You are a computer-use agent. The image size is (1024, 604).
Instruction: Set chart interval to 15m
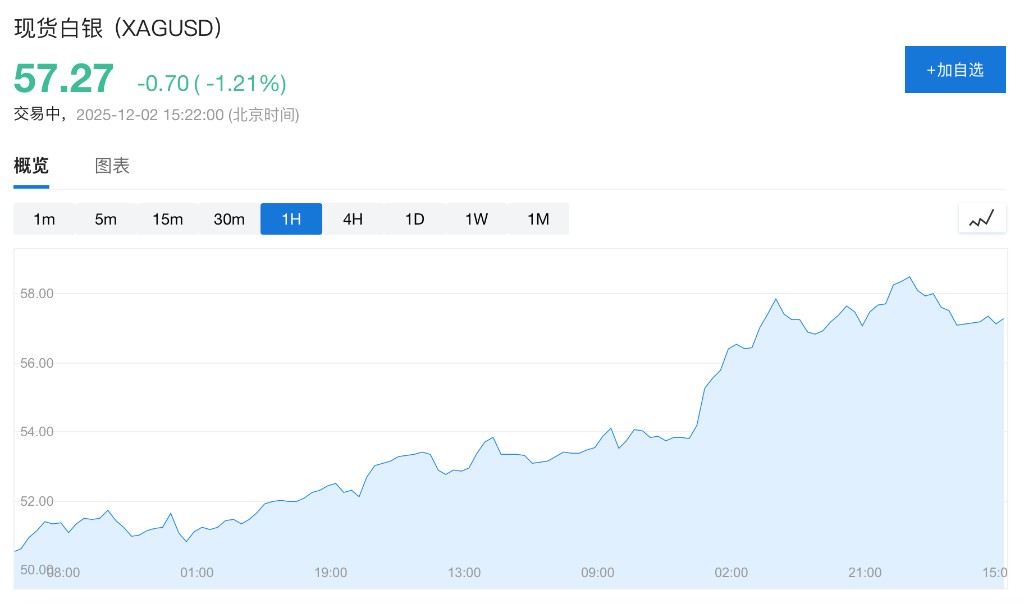pos(168,219)
